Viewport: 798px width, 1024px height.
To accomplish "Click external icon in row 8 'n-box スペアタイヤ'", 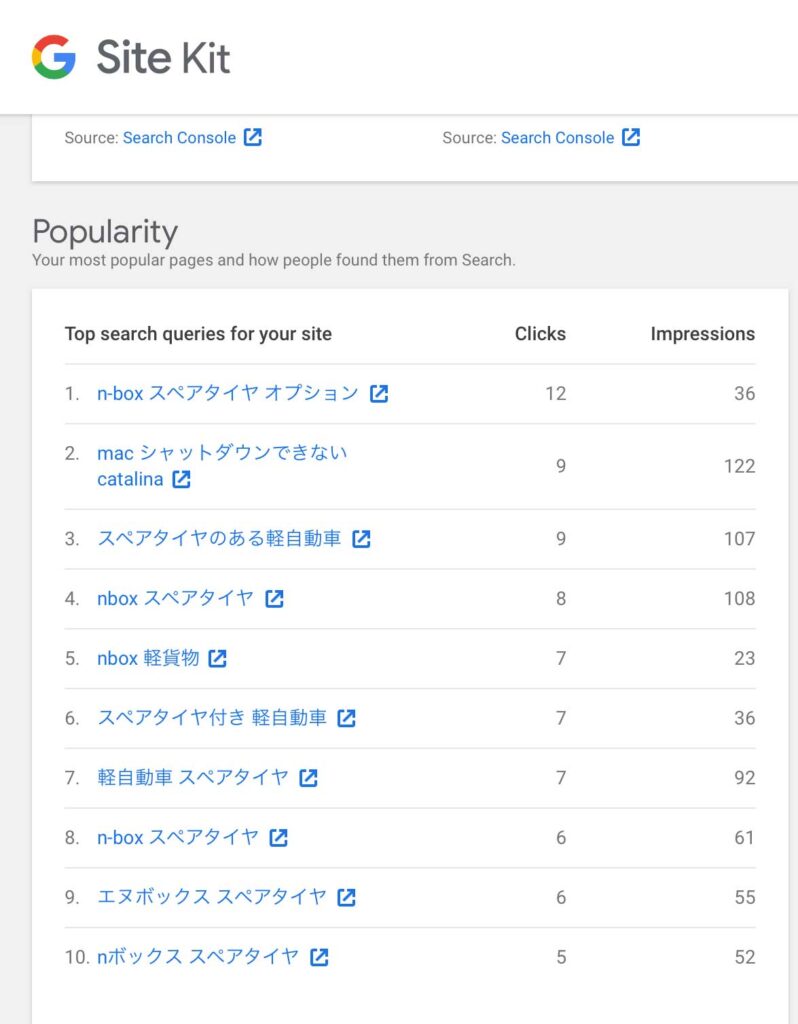I will click(x=279, y=837).
